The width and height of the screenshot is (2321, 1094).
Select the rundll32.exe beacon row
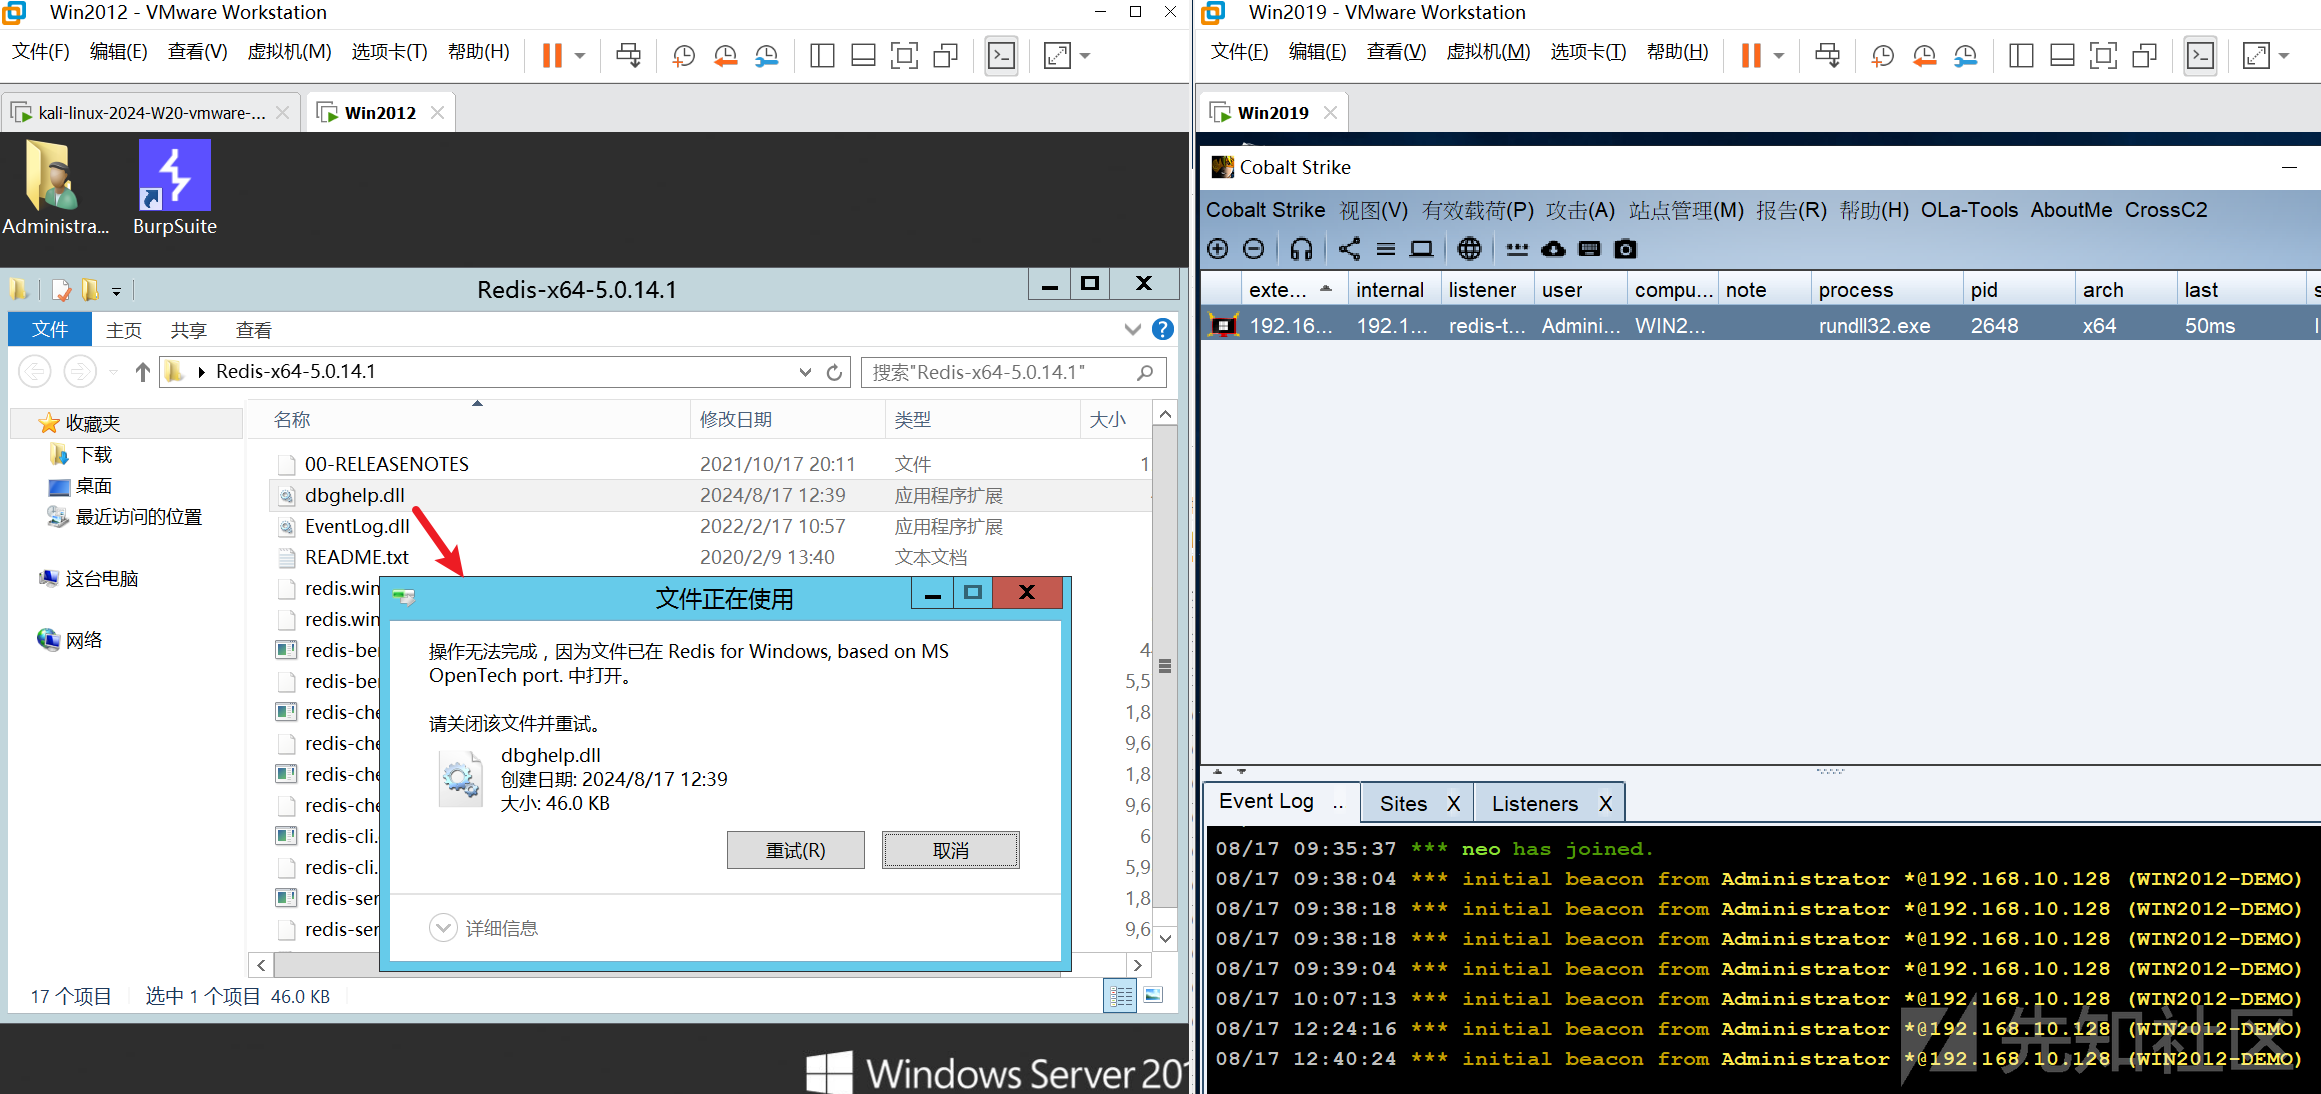click(x=1760, y=325)
